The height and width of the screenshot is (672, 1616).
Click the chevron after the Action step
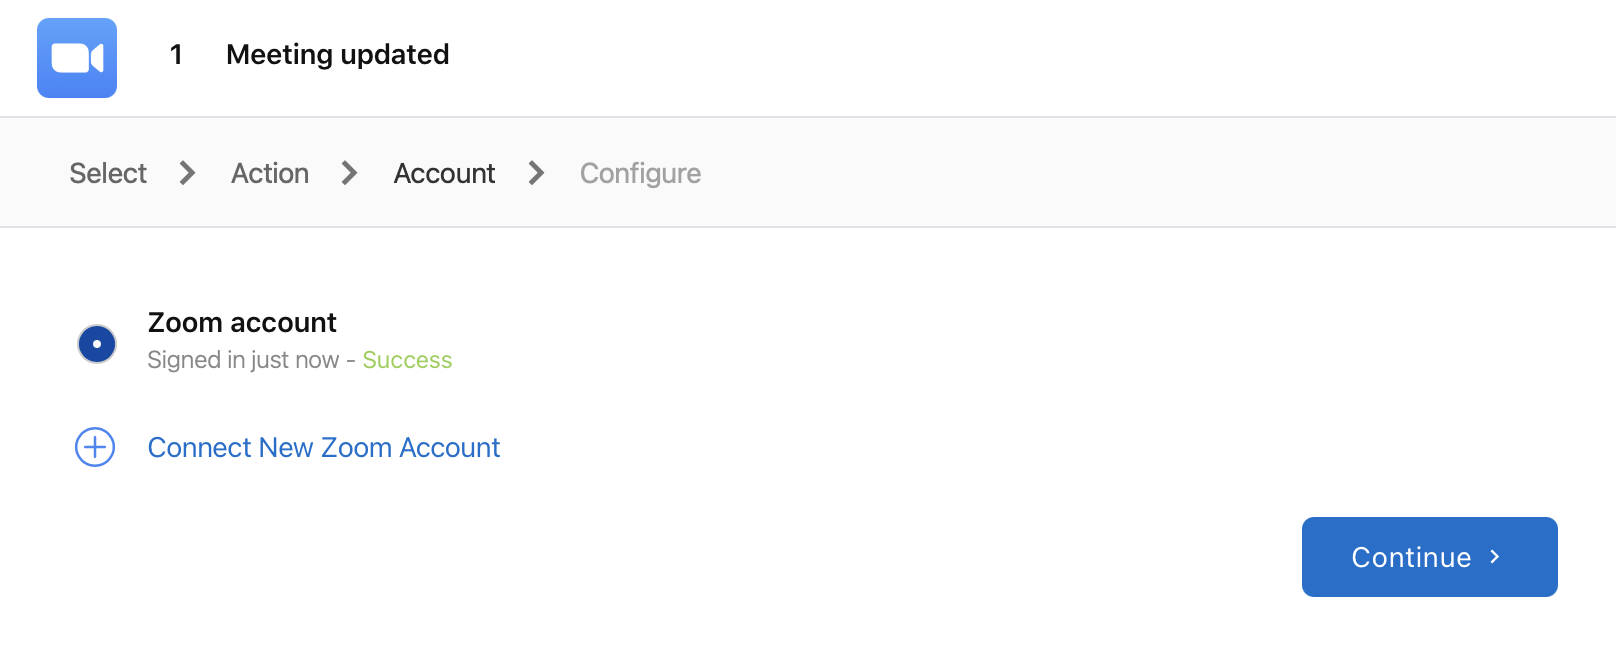pos(348,173)
